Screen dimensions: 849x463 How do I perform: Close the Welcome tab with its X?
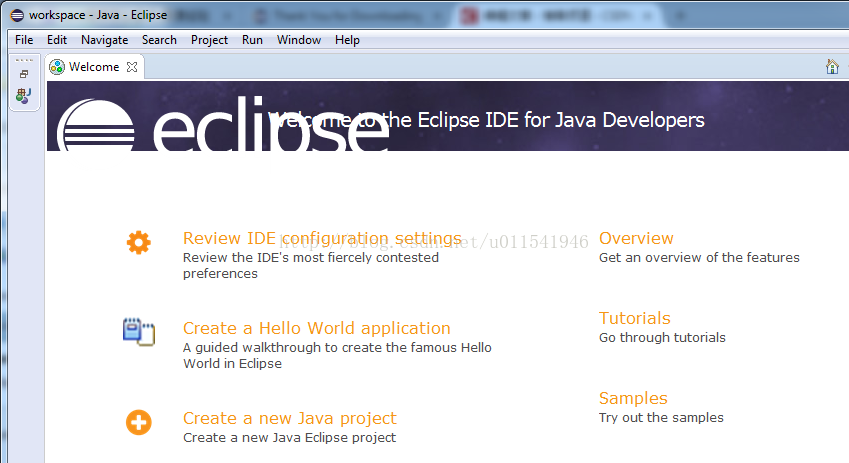coord(132,67)
